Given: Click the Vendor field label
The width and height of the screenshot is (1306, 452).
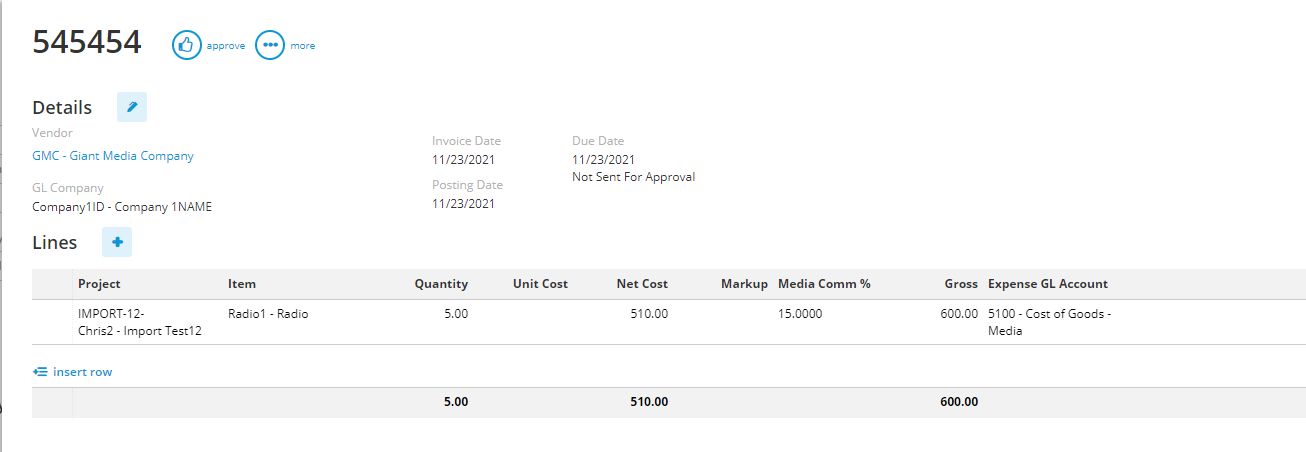Looking at the screenshot, I should [x=52, y=132].
